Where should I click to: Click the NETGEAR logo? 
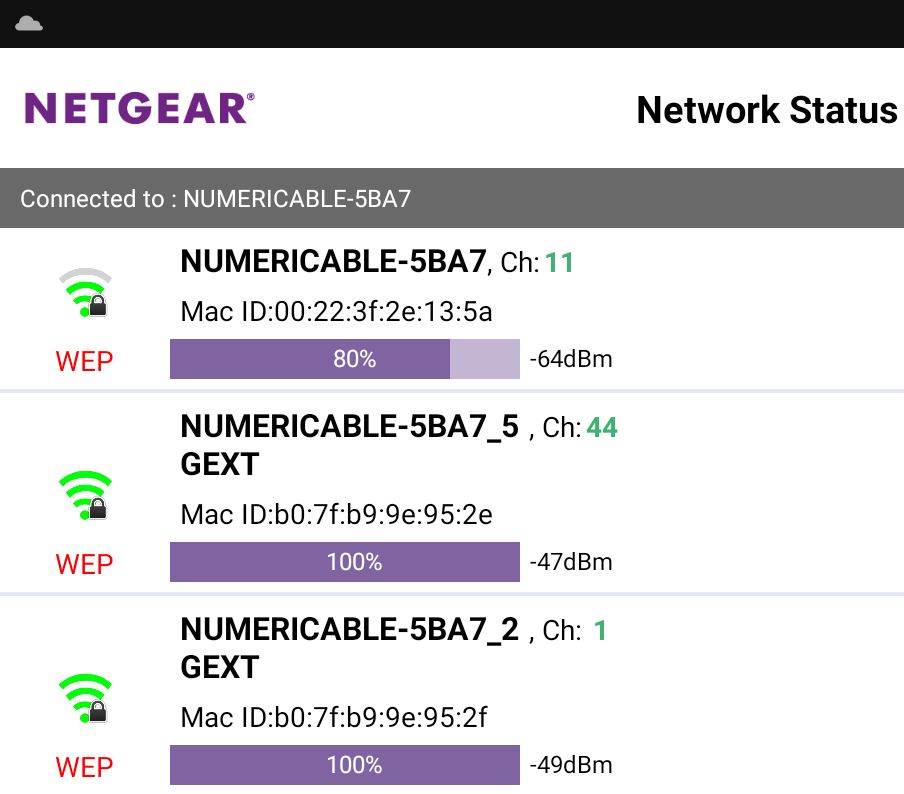(x=140, y=108)
